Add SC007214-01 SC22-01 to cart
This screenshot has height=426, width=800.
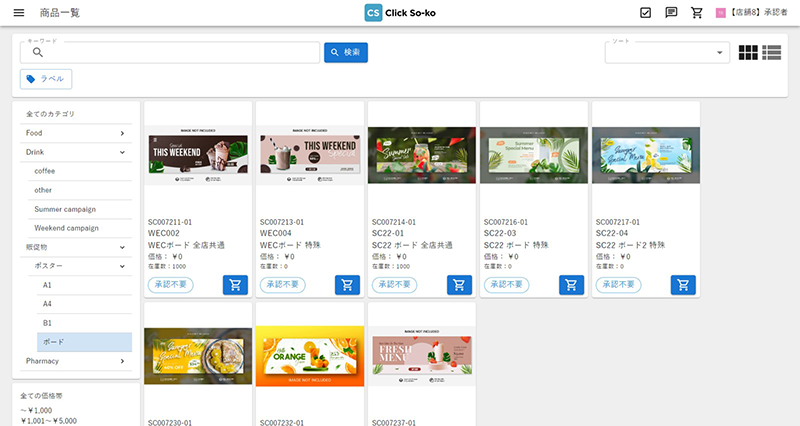459,285
